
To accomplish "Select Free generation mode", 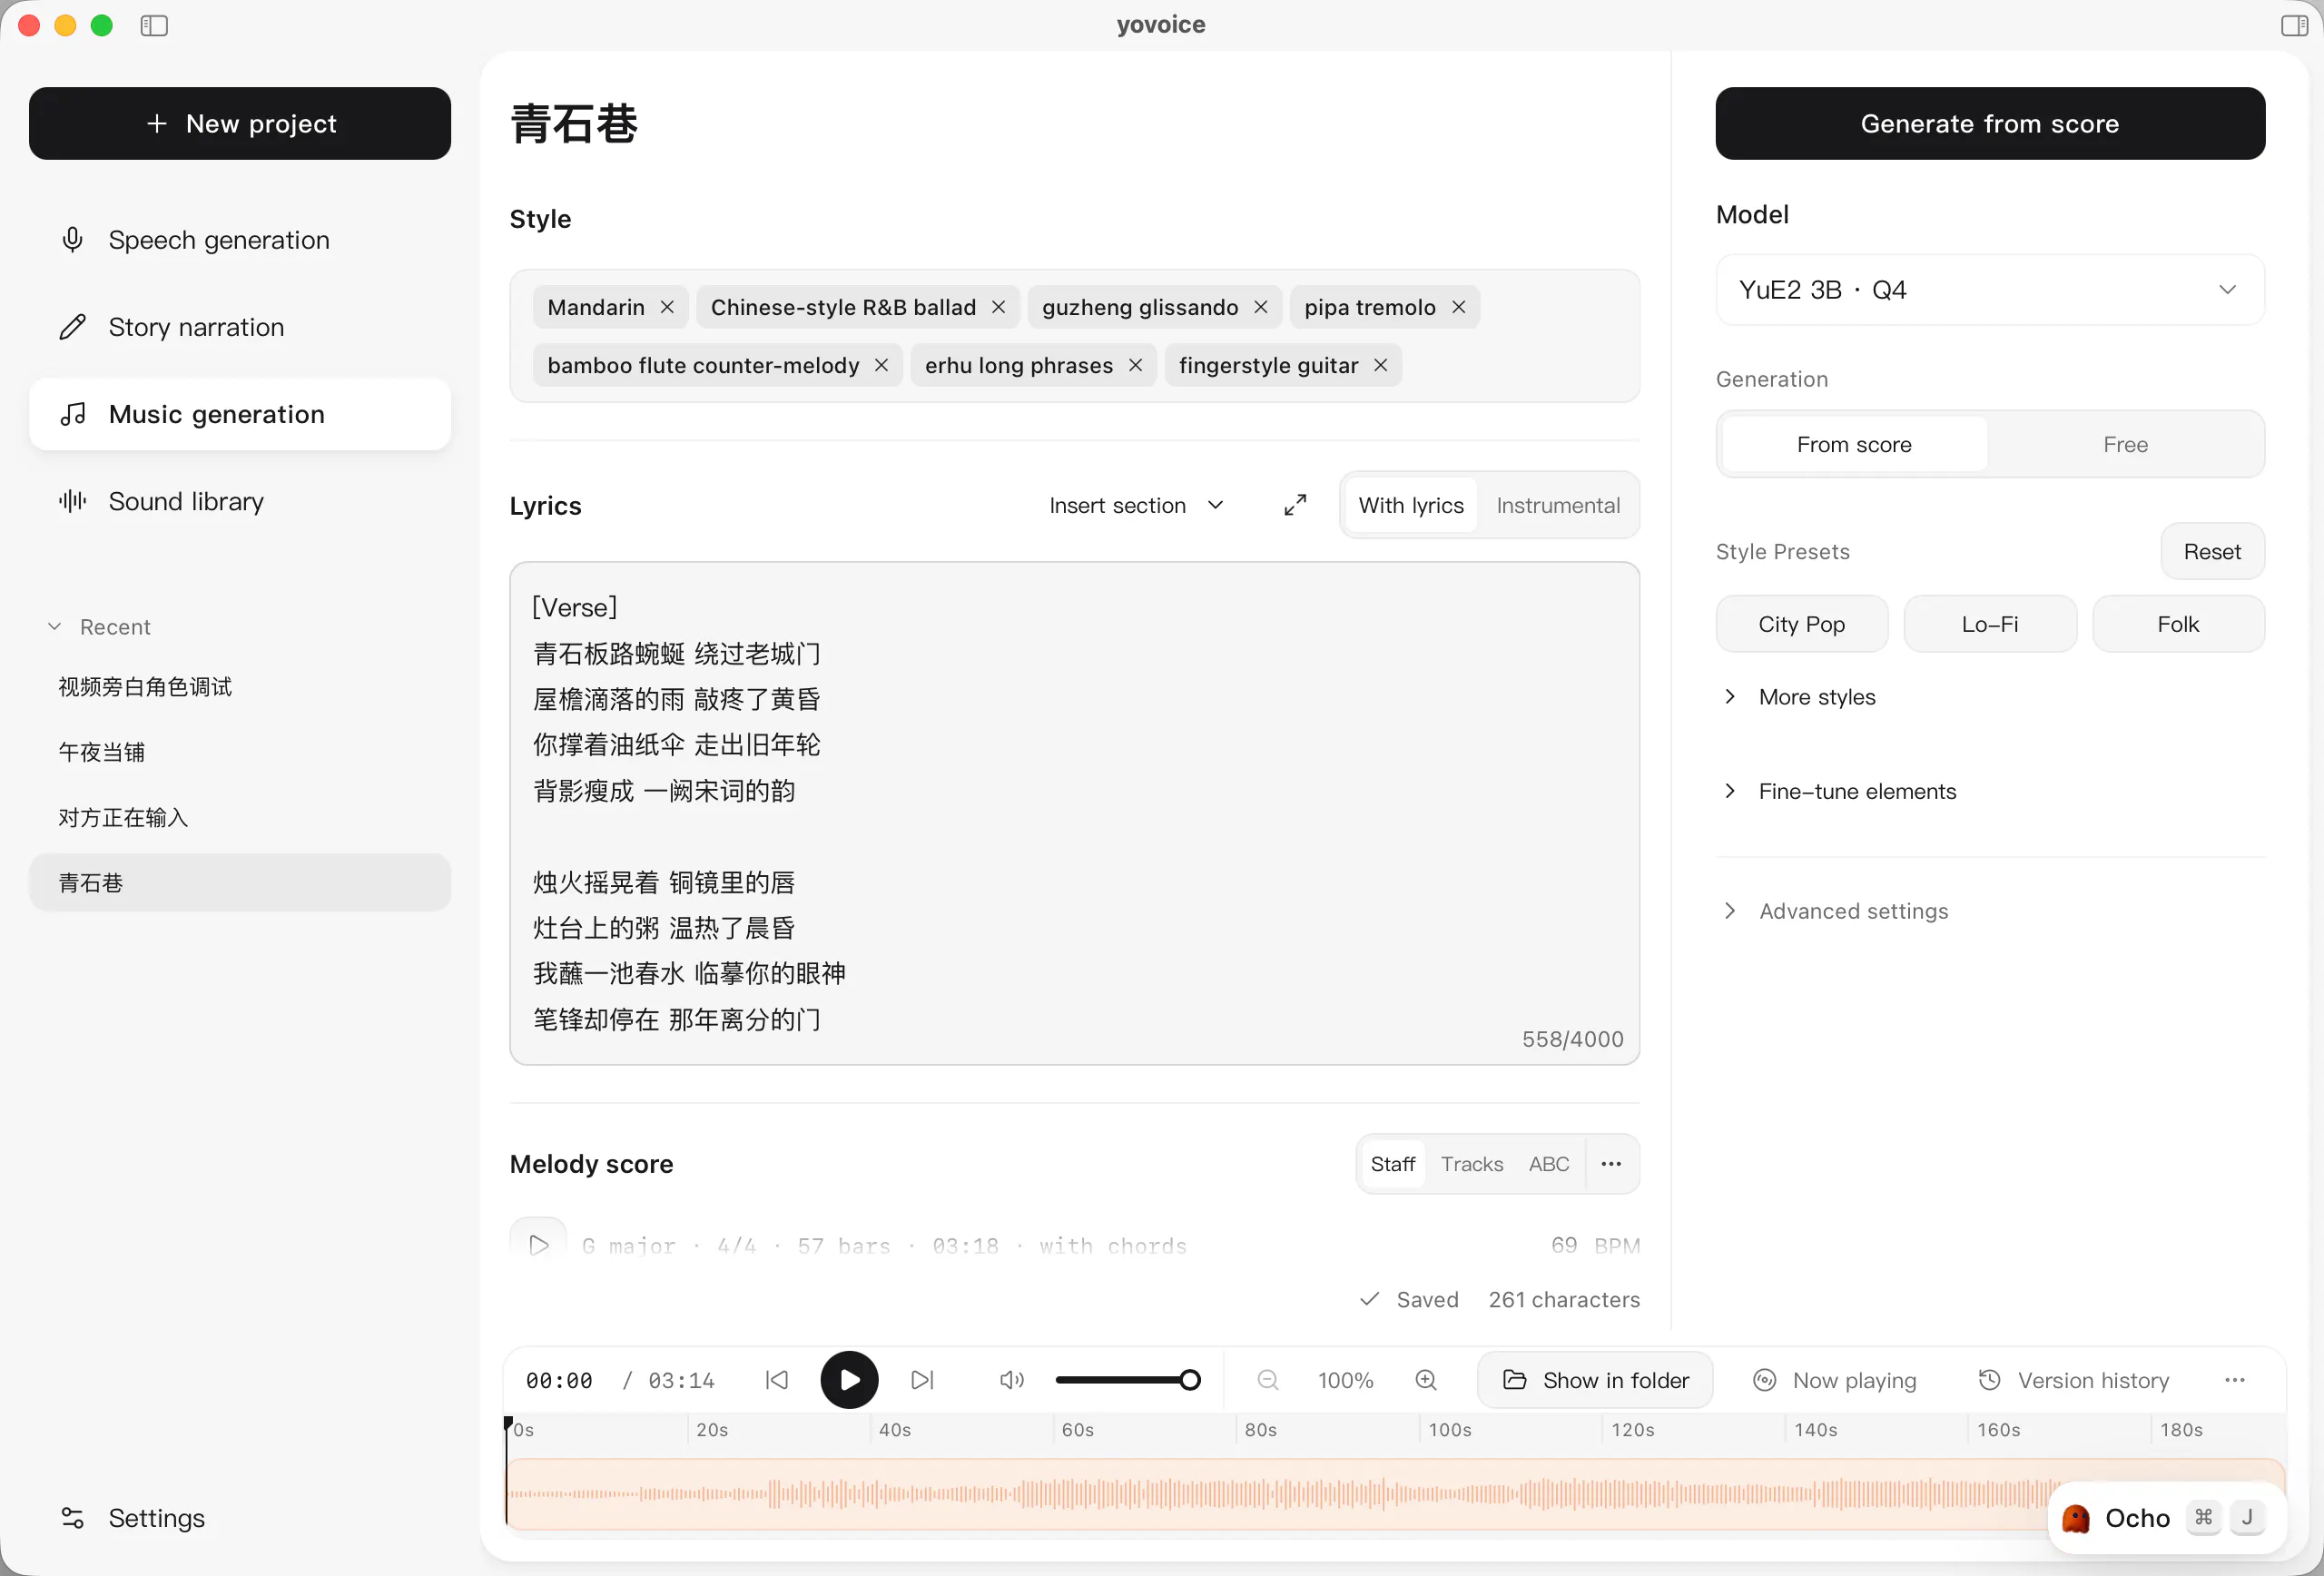I will pyautogui.click(x=2125, y=444).
